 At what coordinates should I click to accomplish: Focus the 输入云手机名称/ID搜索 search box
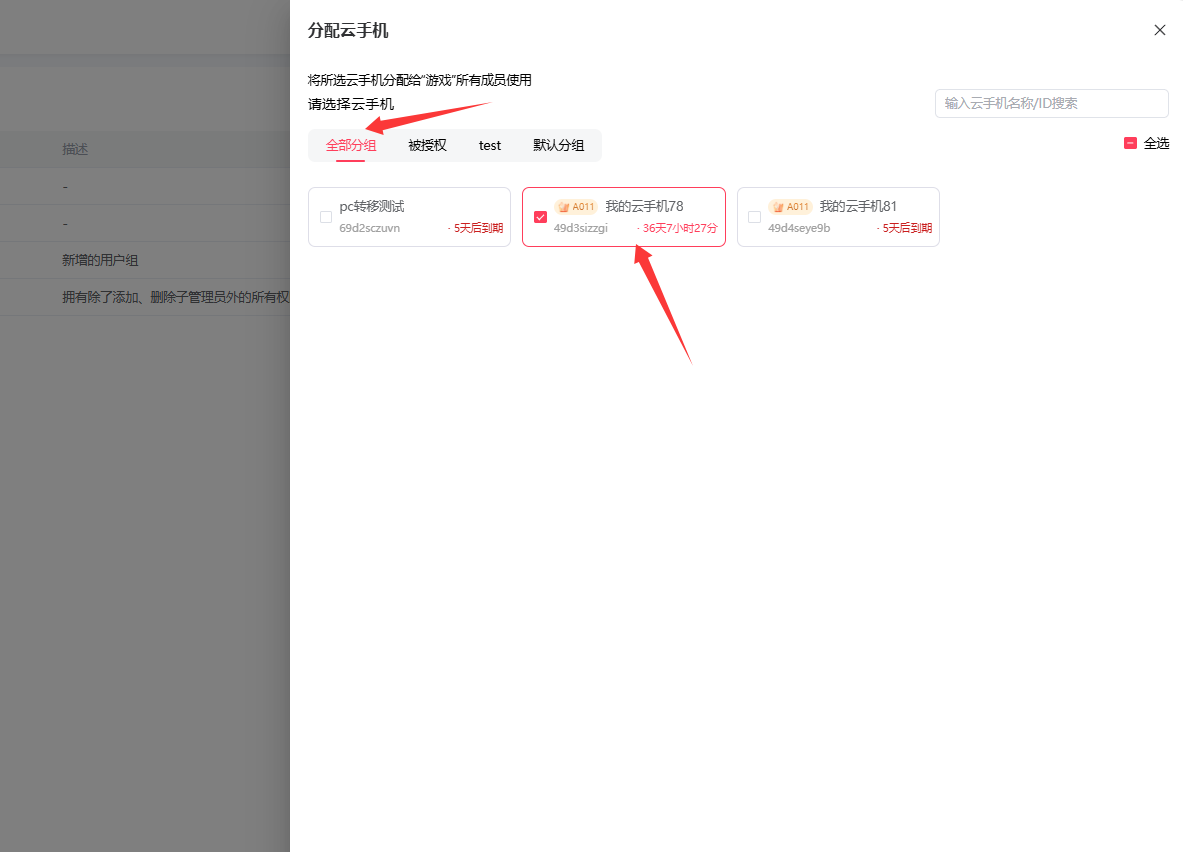tap(1051, 103)
